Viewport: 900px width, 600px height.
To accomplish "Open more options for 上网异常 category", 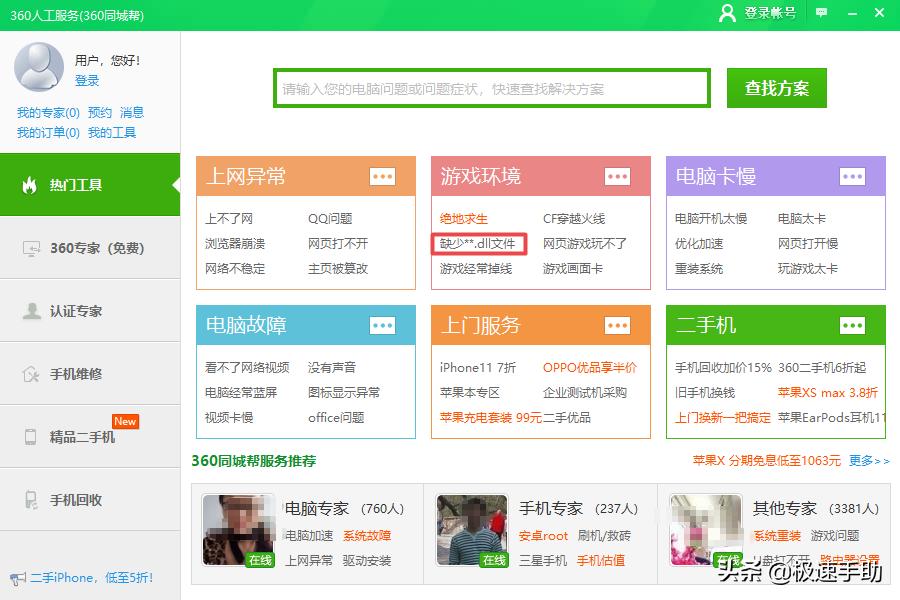I will [382, 176].
